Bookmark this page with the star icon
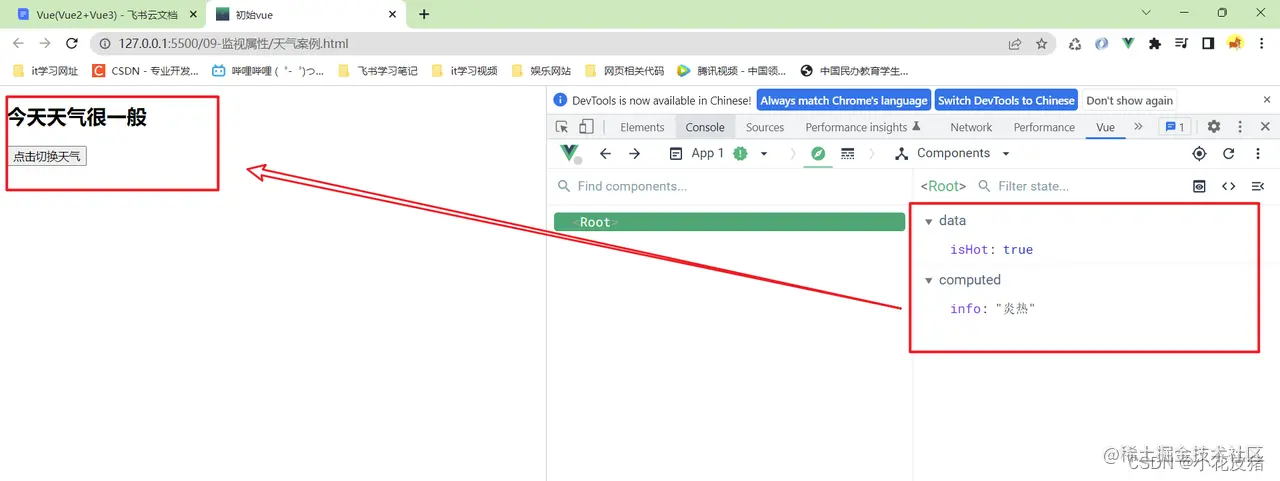1280x481 pixels. pyautogui.click(x=1042, y=44)
